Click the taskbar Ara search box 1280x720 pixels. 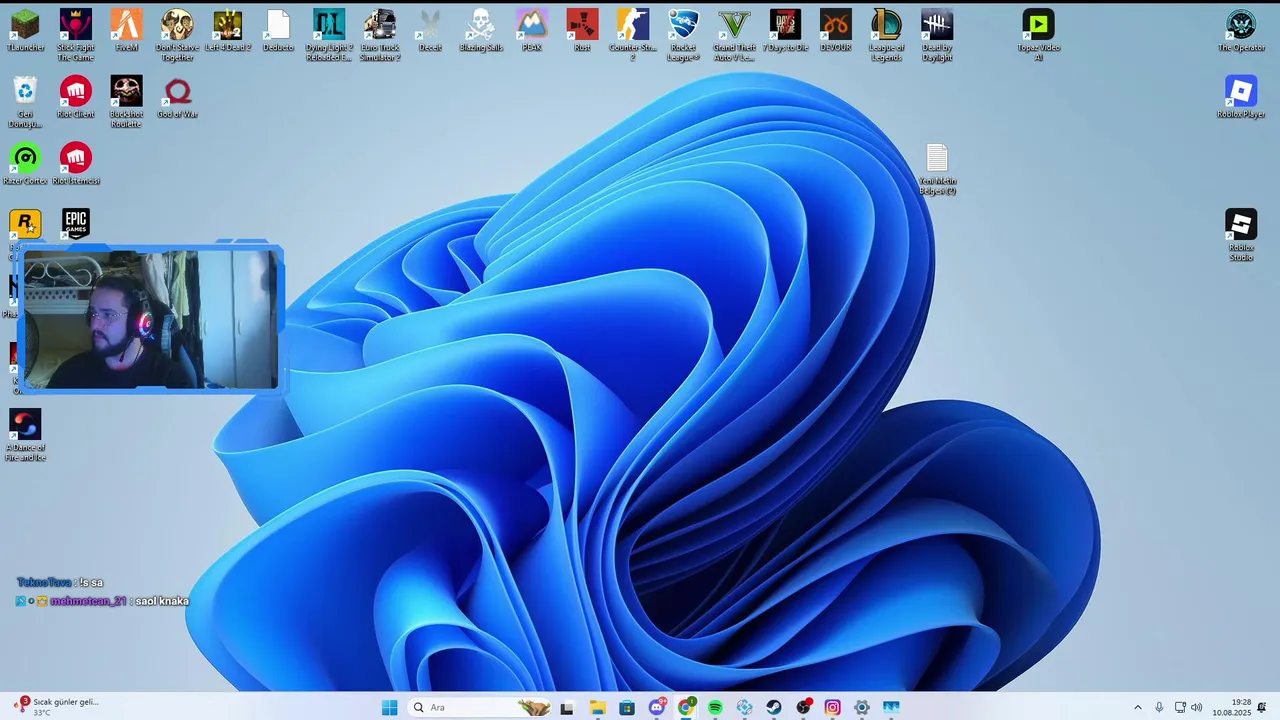(480, 707)
